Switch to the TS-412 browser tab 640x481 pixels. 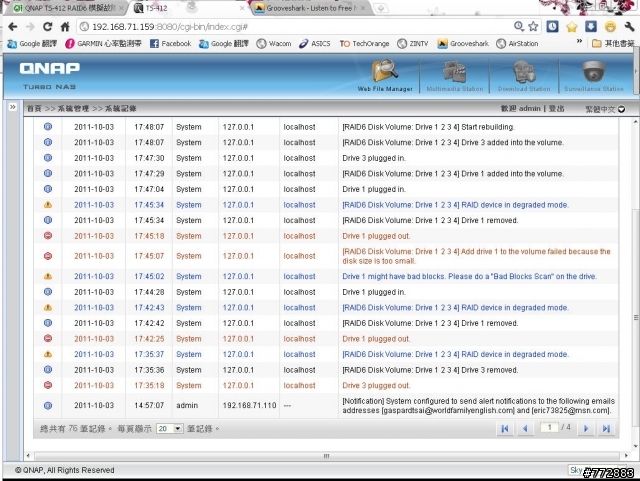point(189,8)
